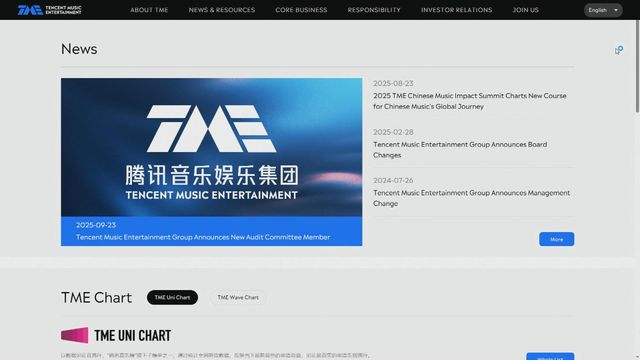Click the TME Chart section heading
The width and height of the screenshot is (640, 360).
(96, 298)
